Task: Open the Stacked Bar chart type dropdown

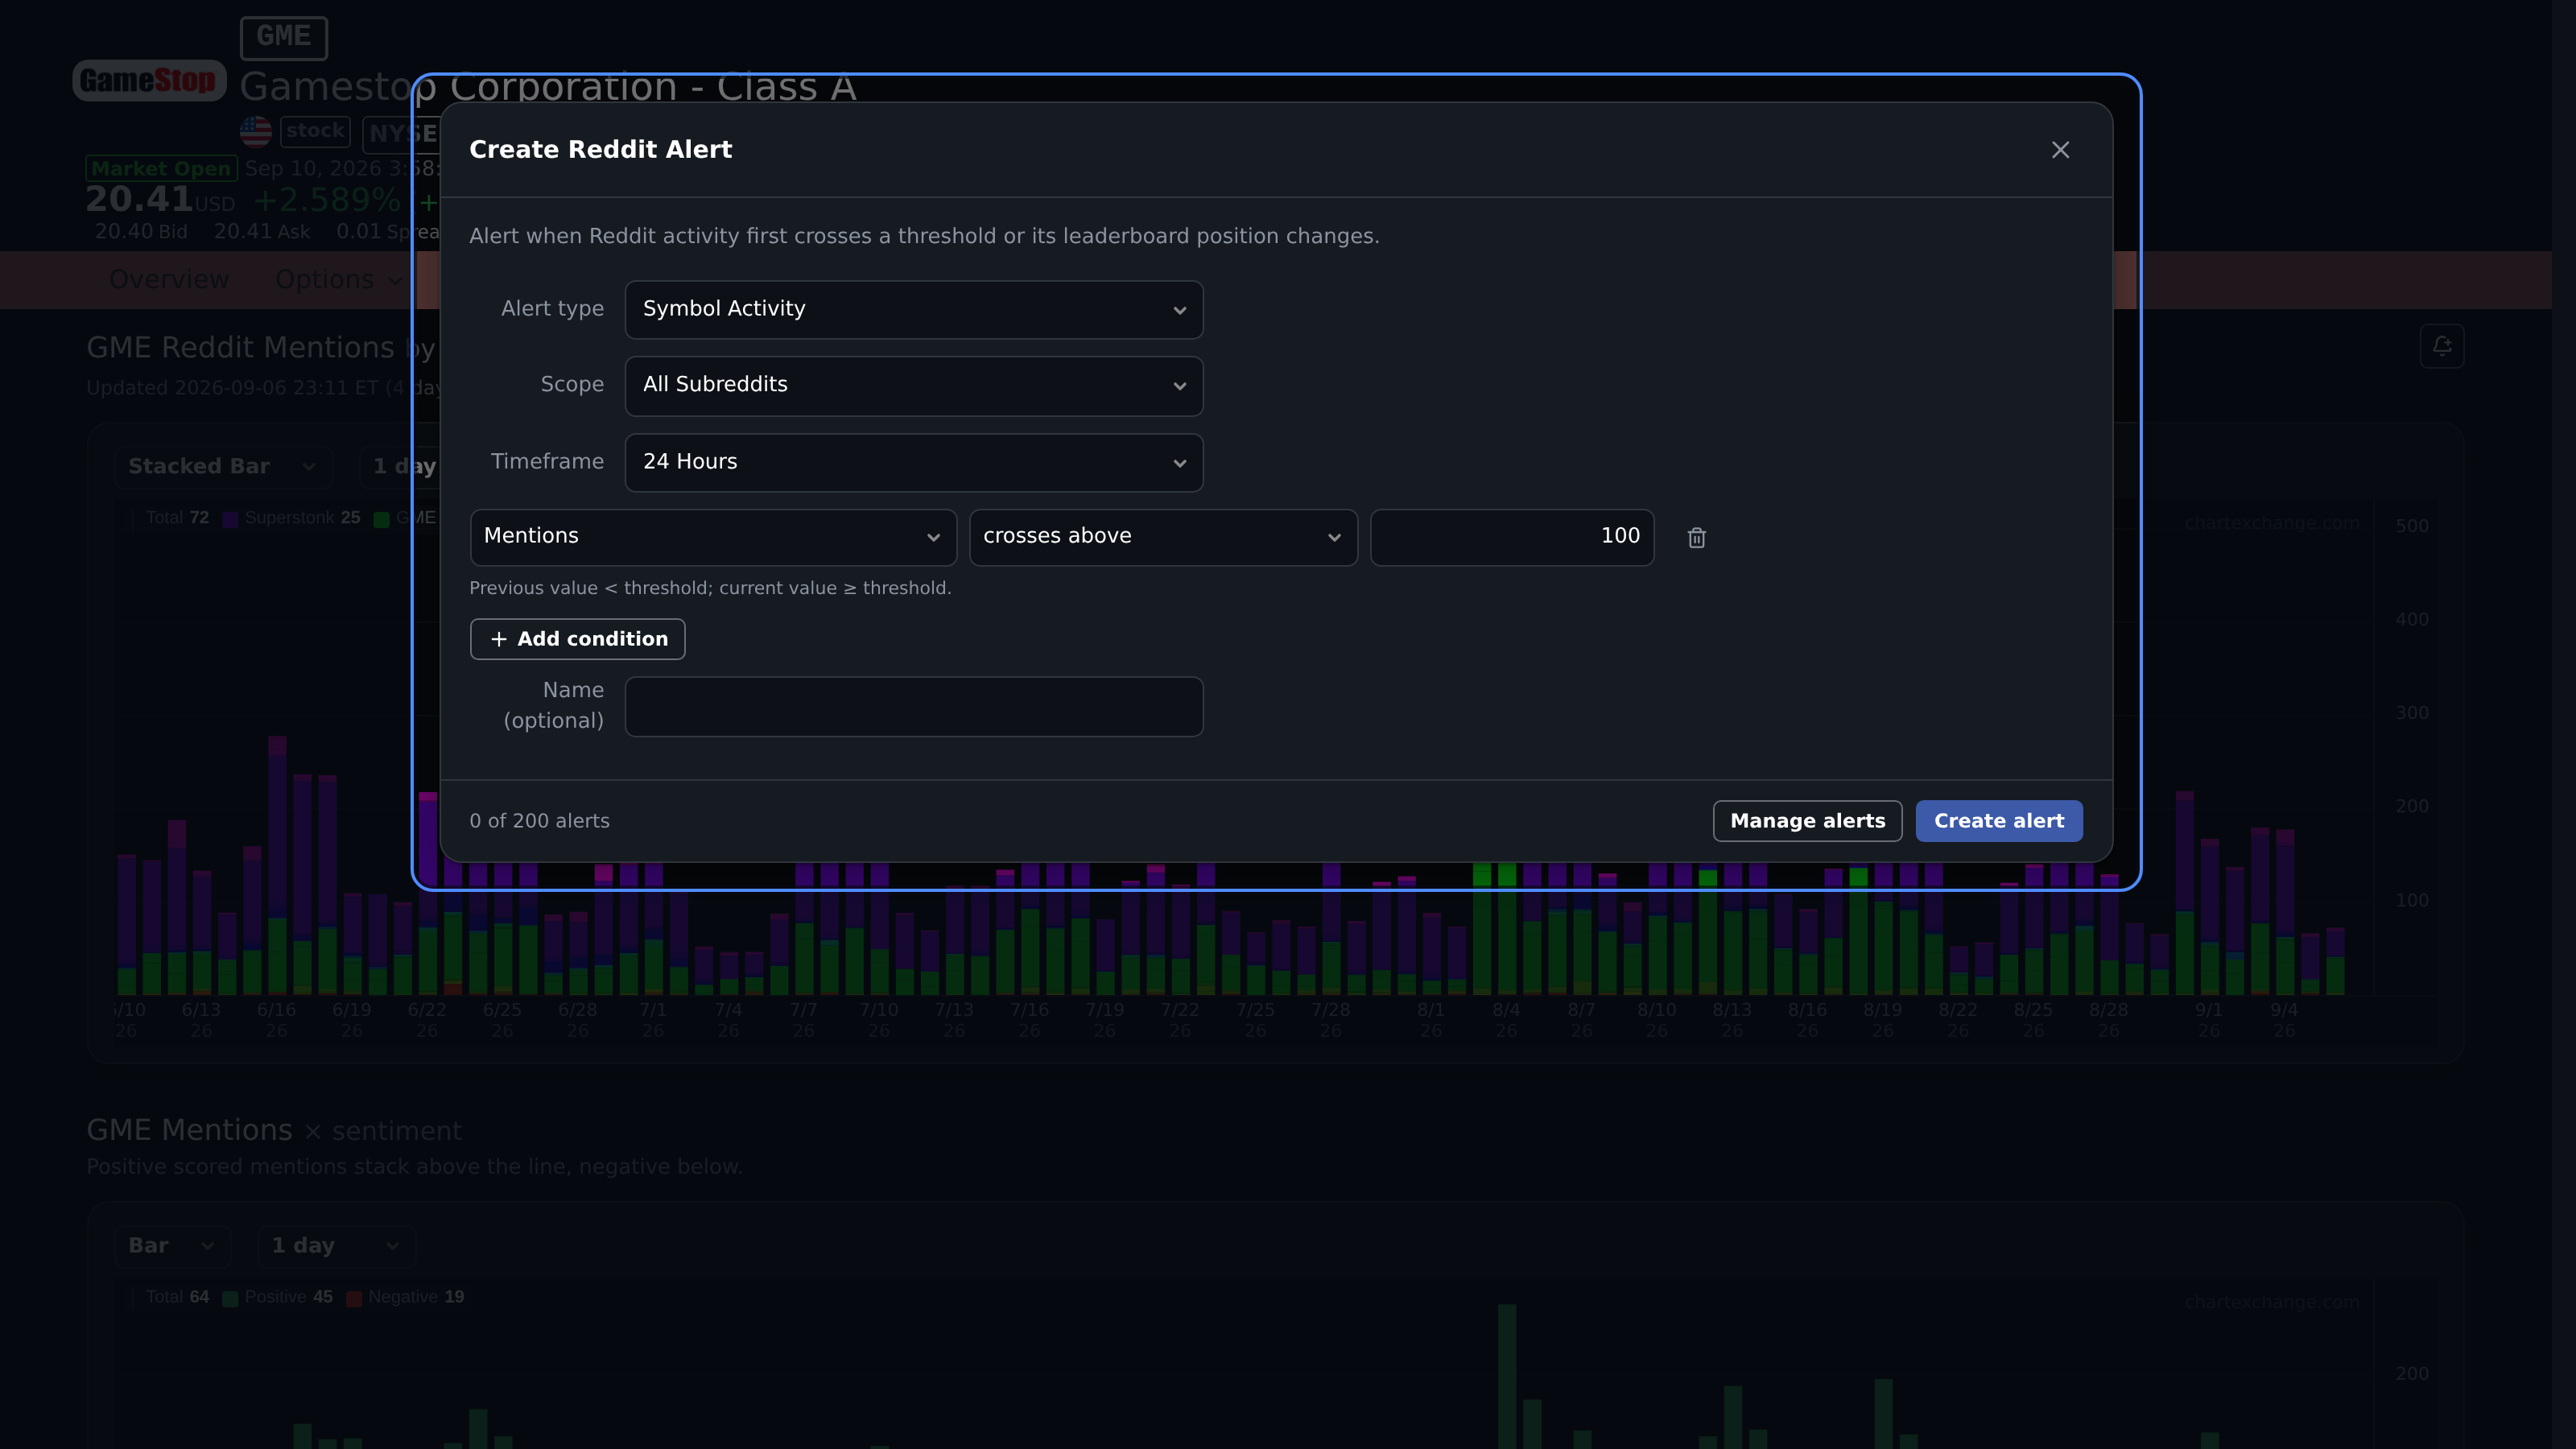Action: [222, 466]
